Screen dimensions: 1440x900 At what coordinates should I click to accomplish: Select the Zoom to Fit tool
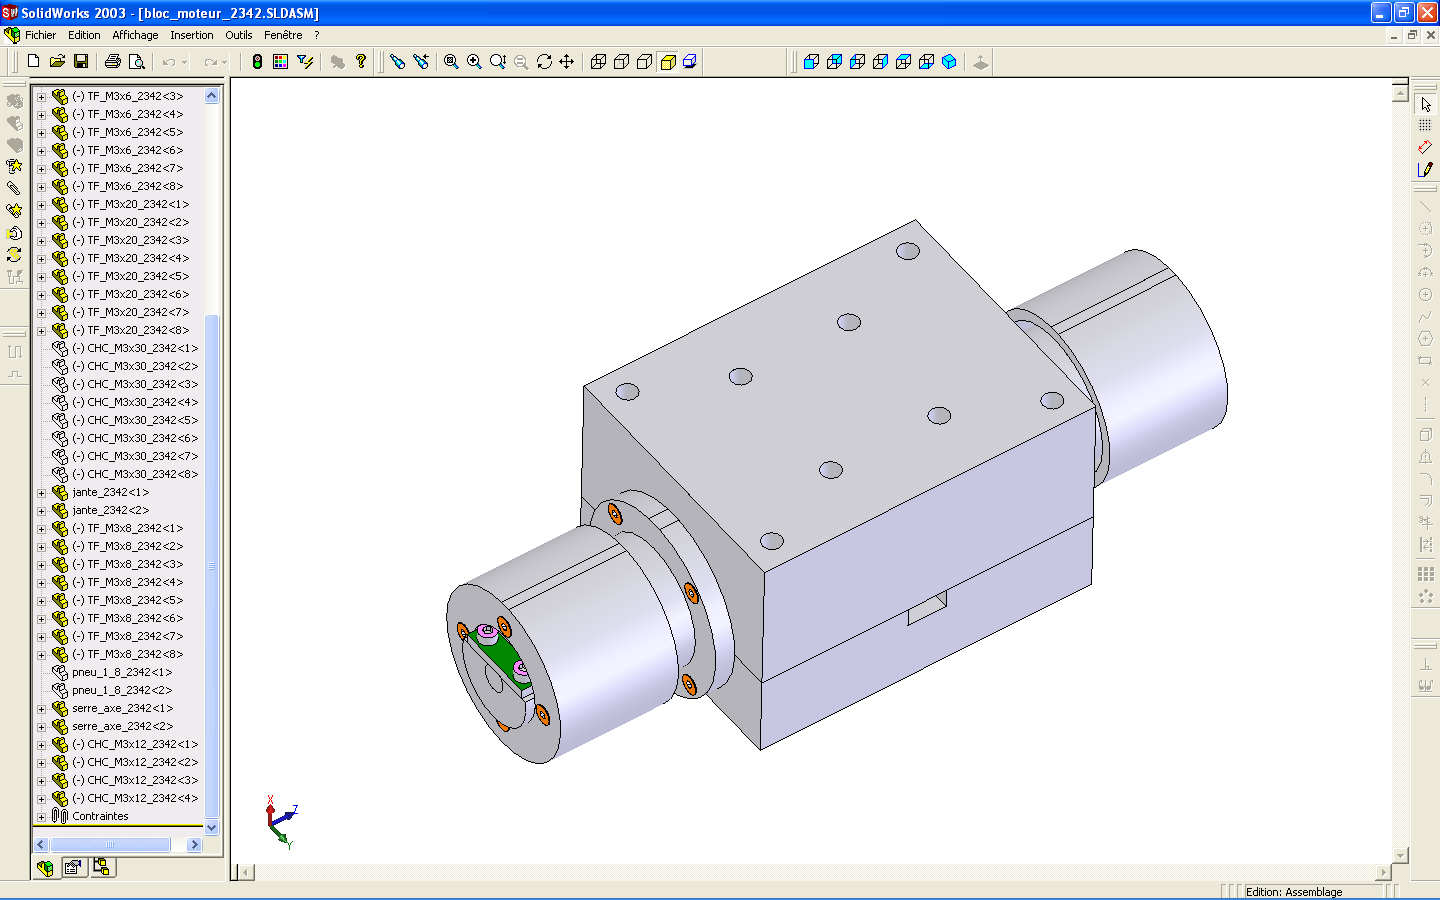[451, 62]
